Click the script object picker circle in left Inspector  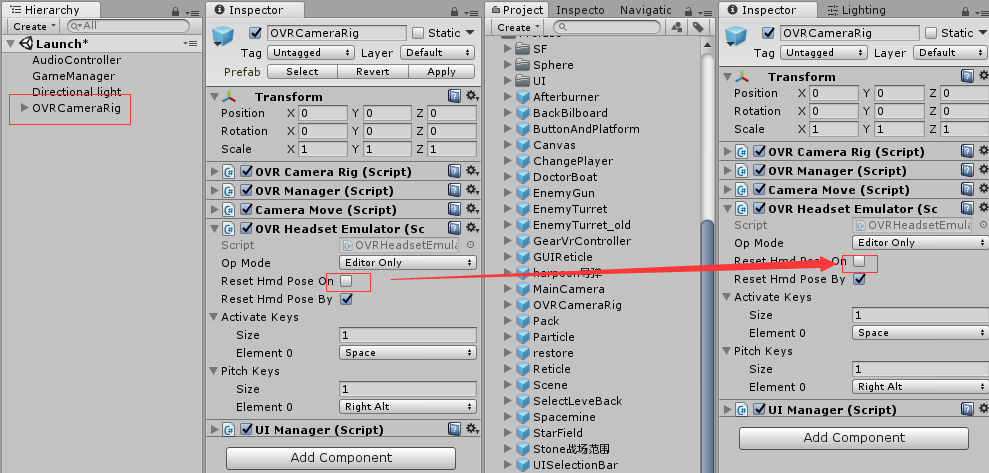coord(470,245)
